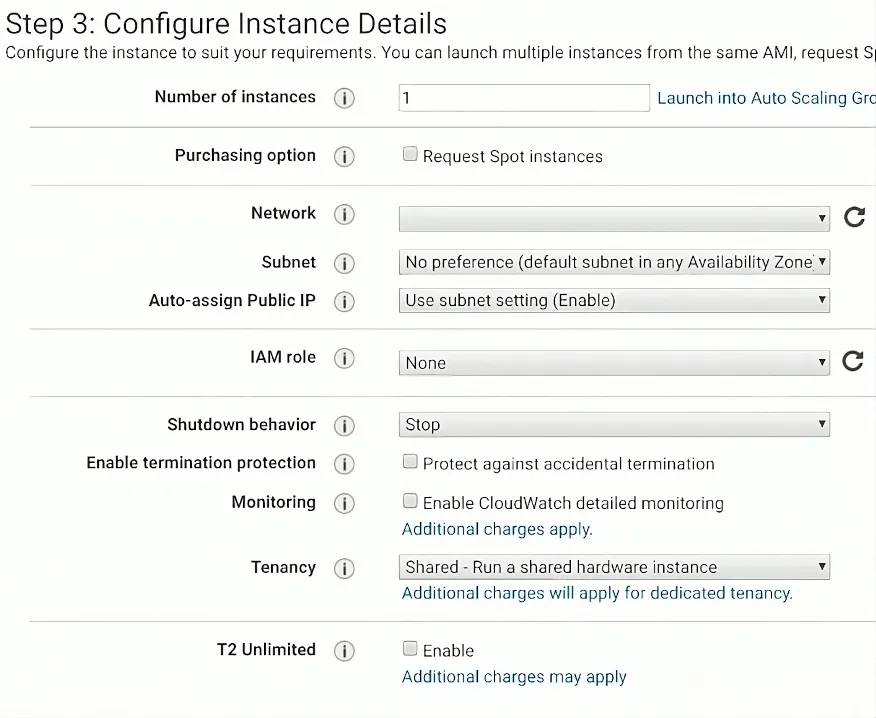876x718 pixels.
Task: Show T2 Unlimited info icon
Action: [x=344, y=651]
